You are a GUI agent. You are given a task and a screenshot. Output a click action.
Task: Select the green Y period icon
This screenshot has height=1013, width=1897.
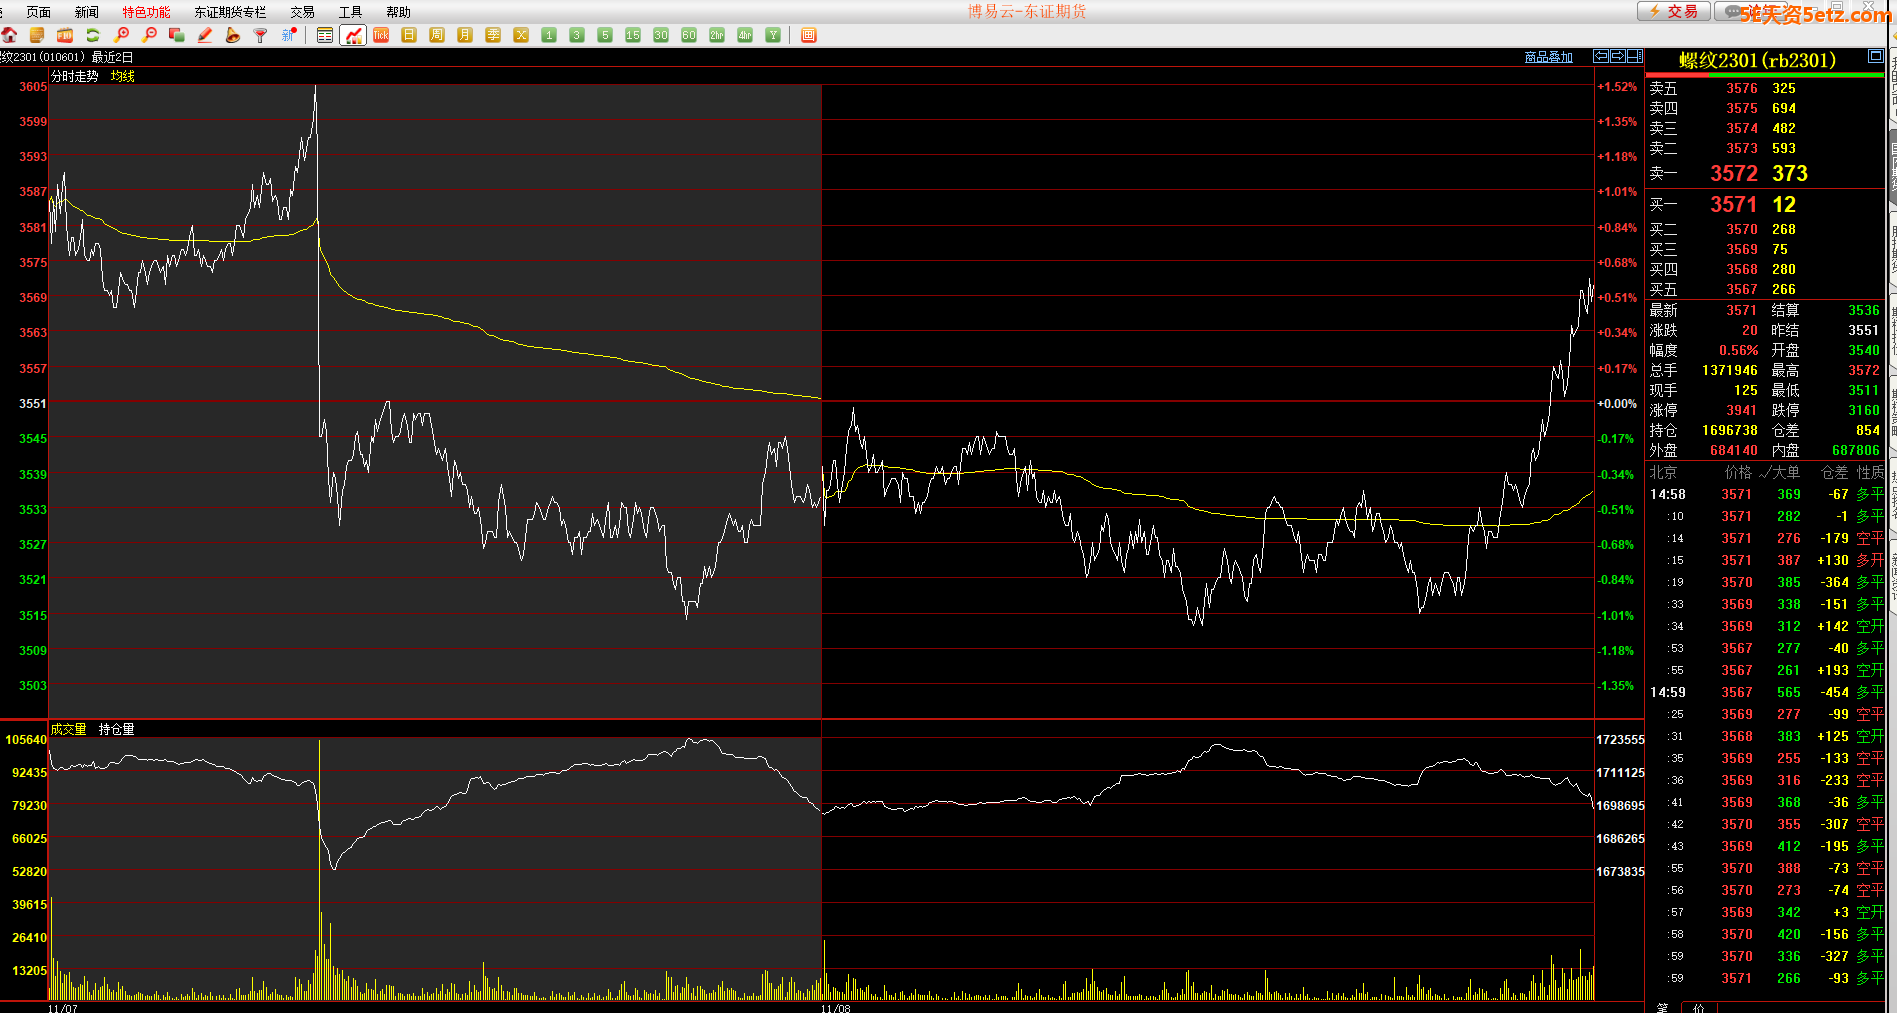pyautogui.click(x=773, y=35)
